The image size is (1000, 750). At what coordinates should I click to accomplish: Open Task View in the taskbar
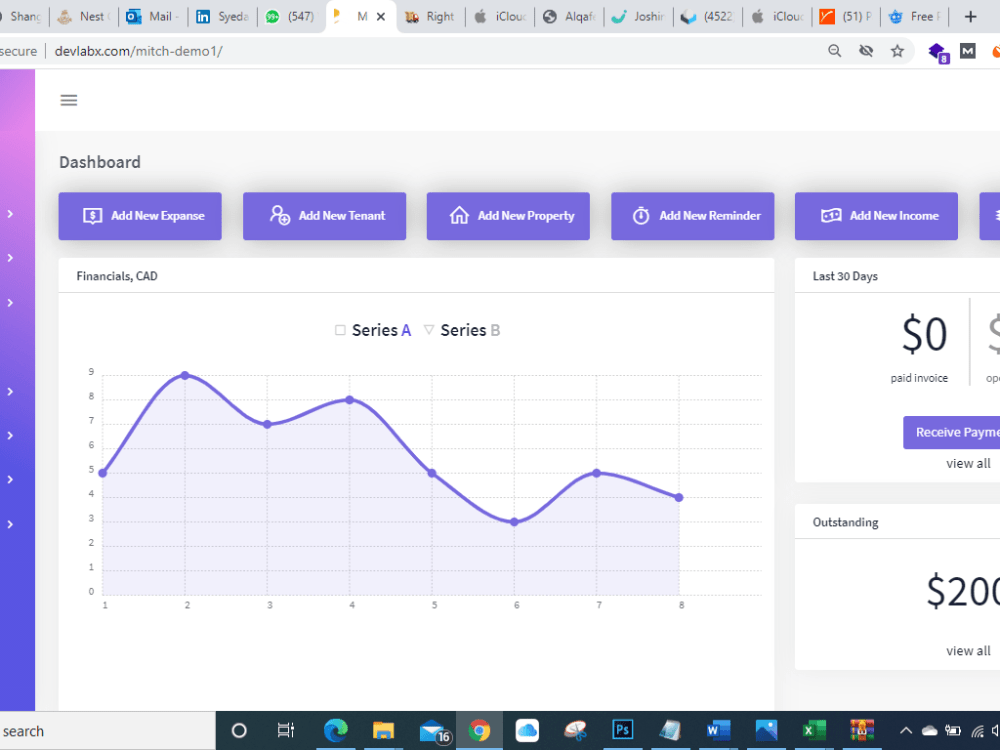(286, 730)
